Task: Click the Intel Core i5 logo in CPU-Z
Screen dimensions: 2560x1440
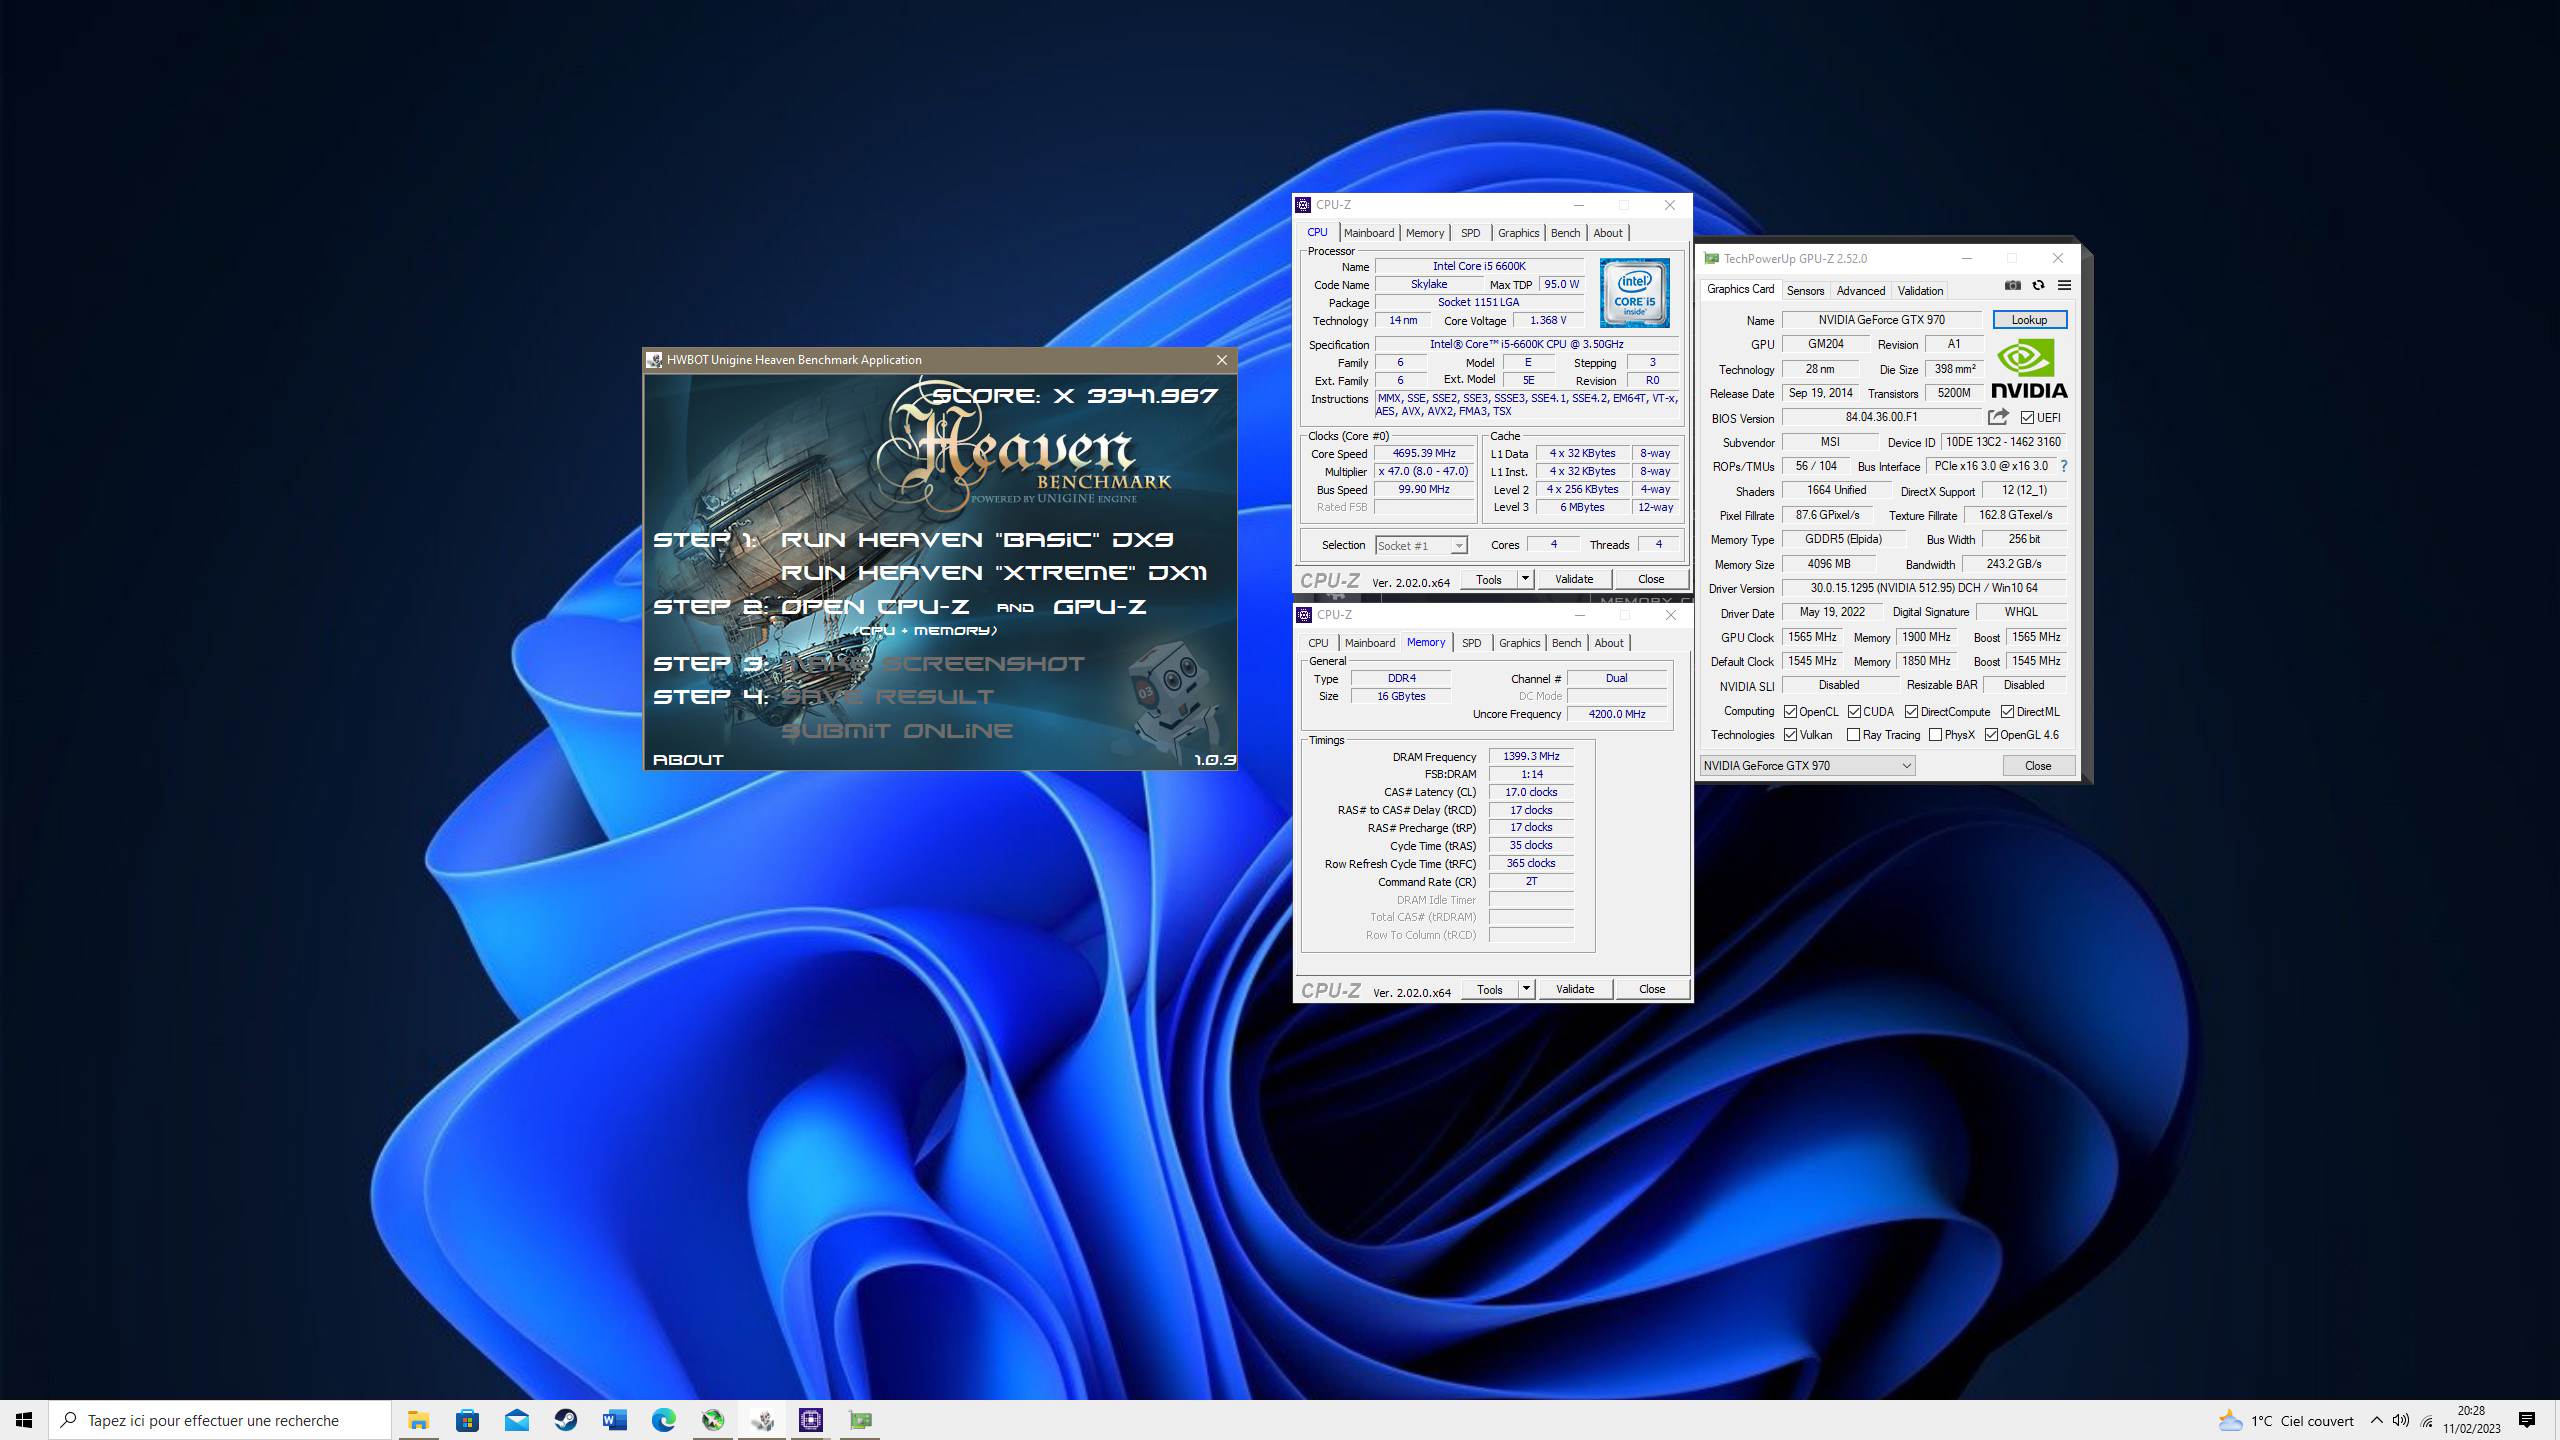Action: [1634, 293]
